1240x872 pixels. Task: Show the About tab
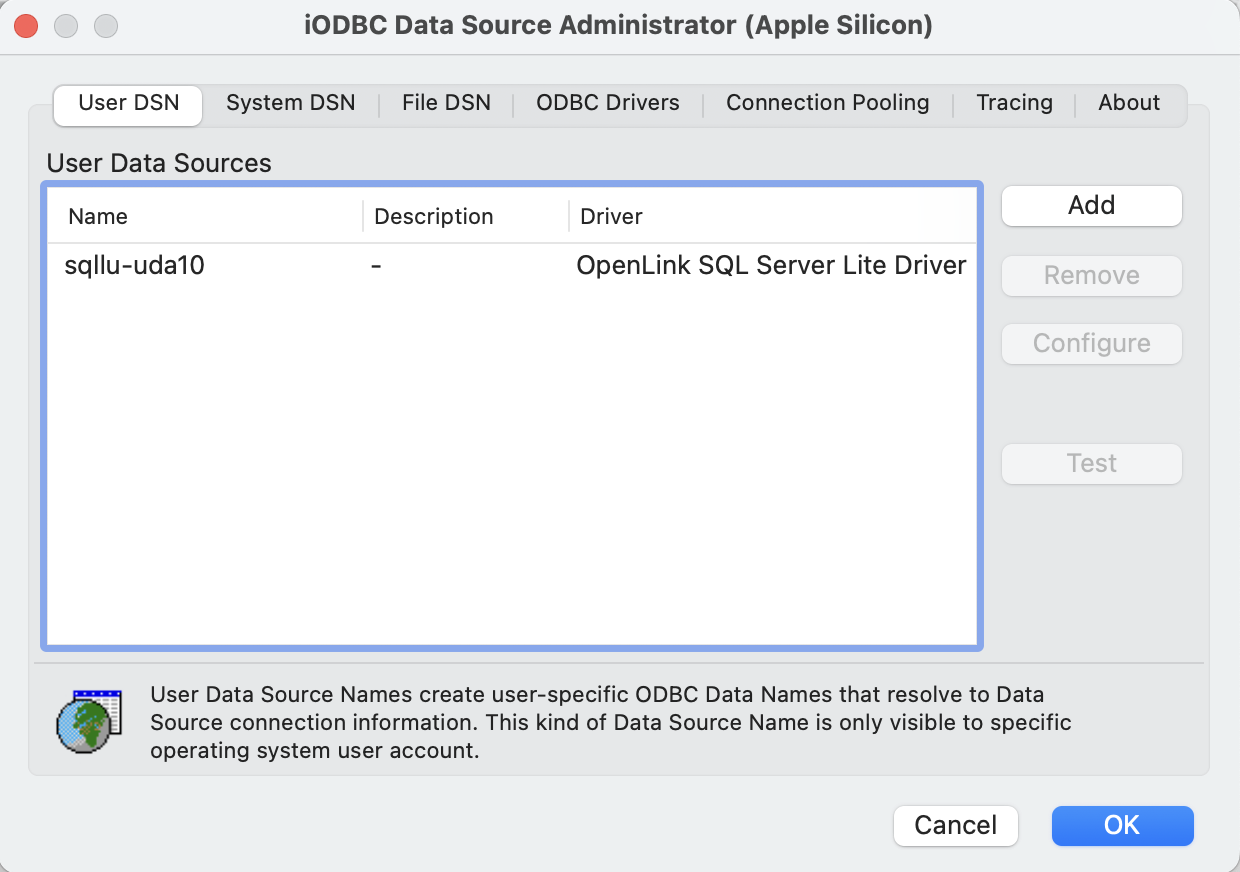pos(1129,103)
